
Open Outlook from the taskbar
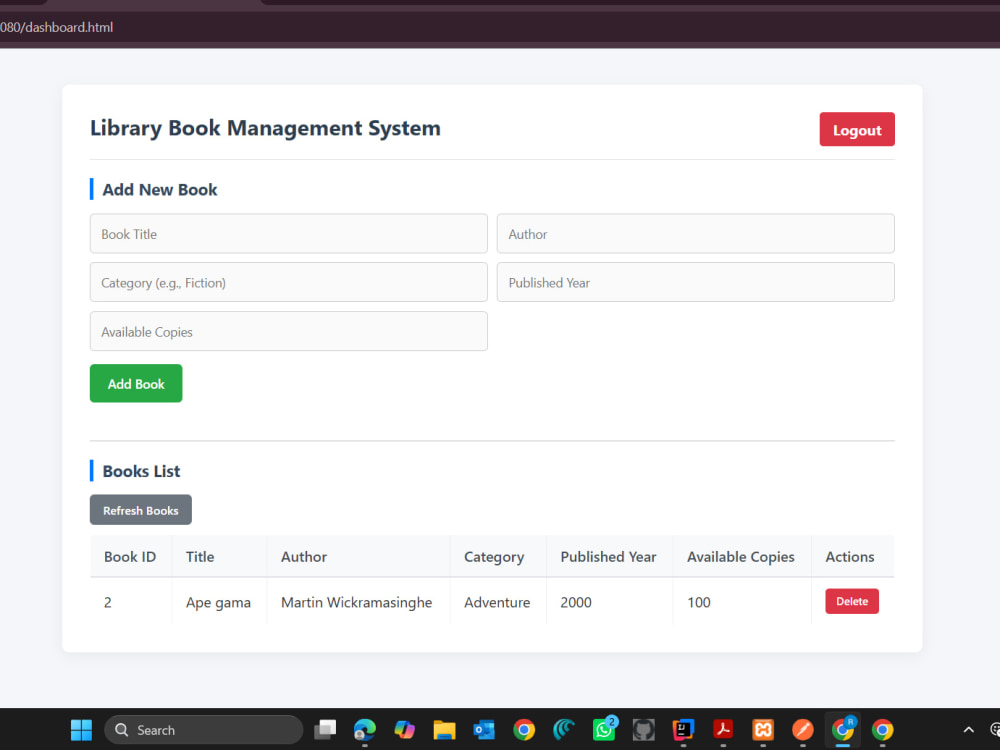(x=484, y=729)
